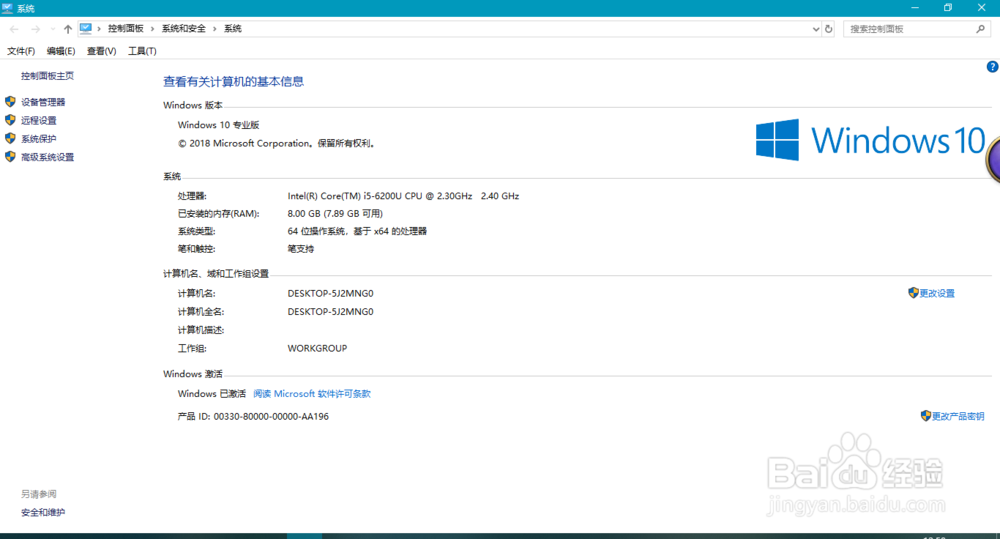Click RAM value 8.00 GB
Image resolution: width=1000 pixels, height=539 pixels.
[x=335, y=214]
